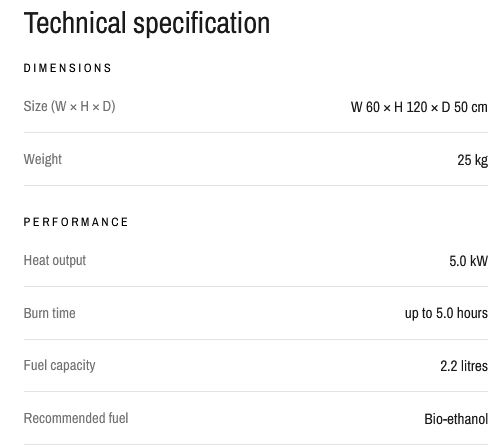Select the 5.0 kW value
504x448 pixels.
468,261
